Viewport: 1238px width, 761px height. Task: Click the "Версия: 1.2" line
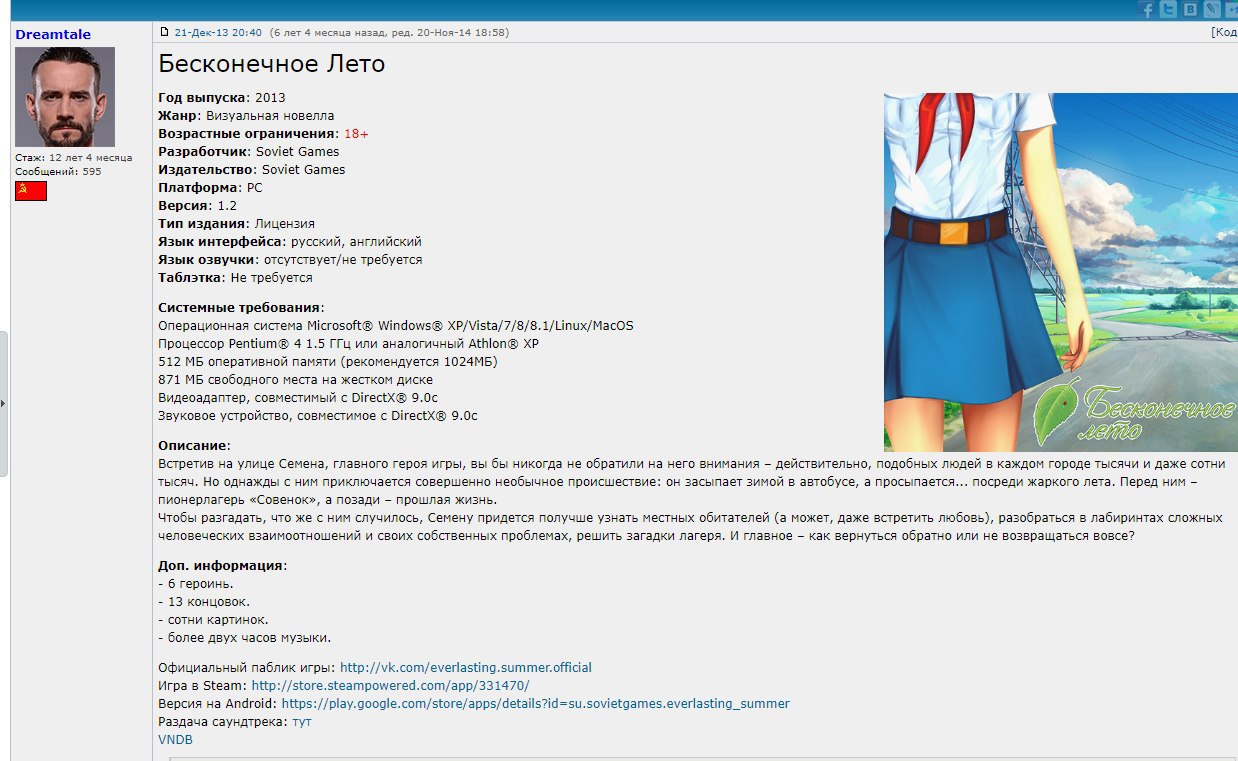(198, 205)
